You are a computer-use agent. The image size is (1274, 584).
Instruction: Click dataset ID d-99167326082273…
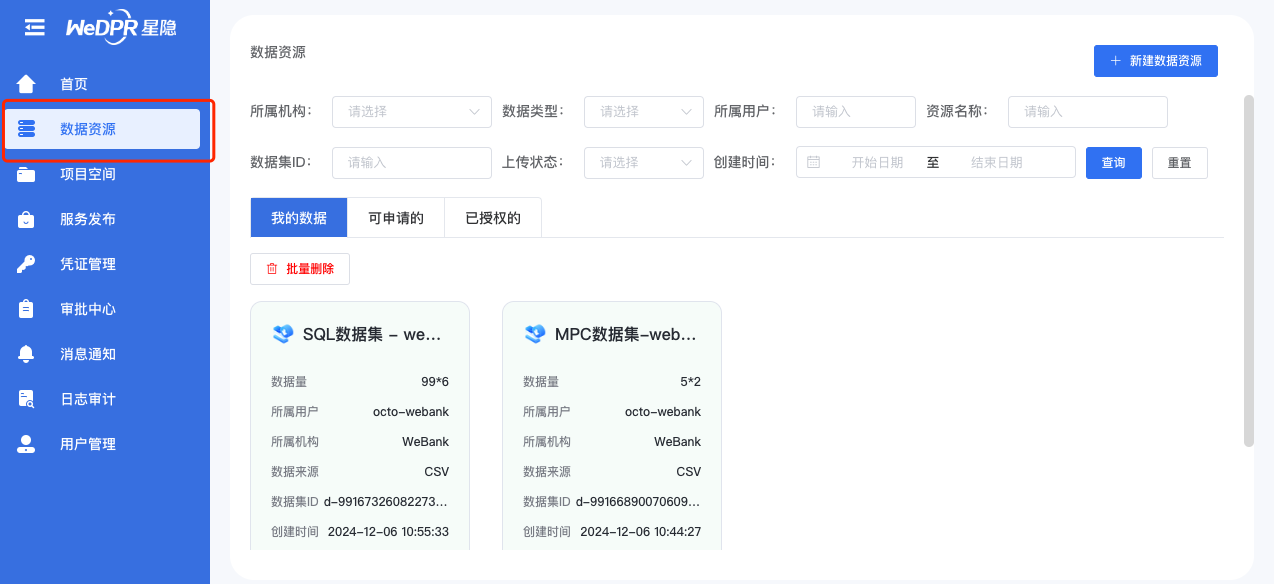(x=386, y=502)
